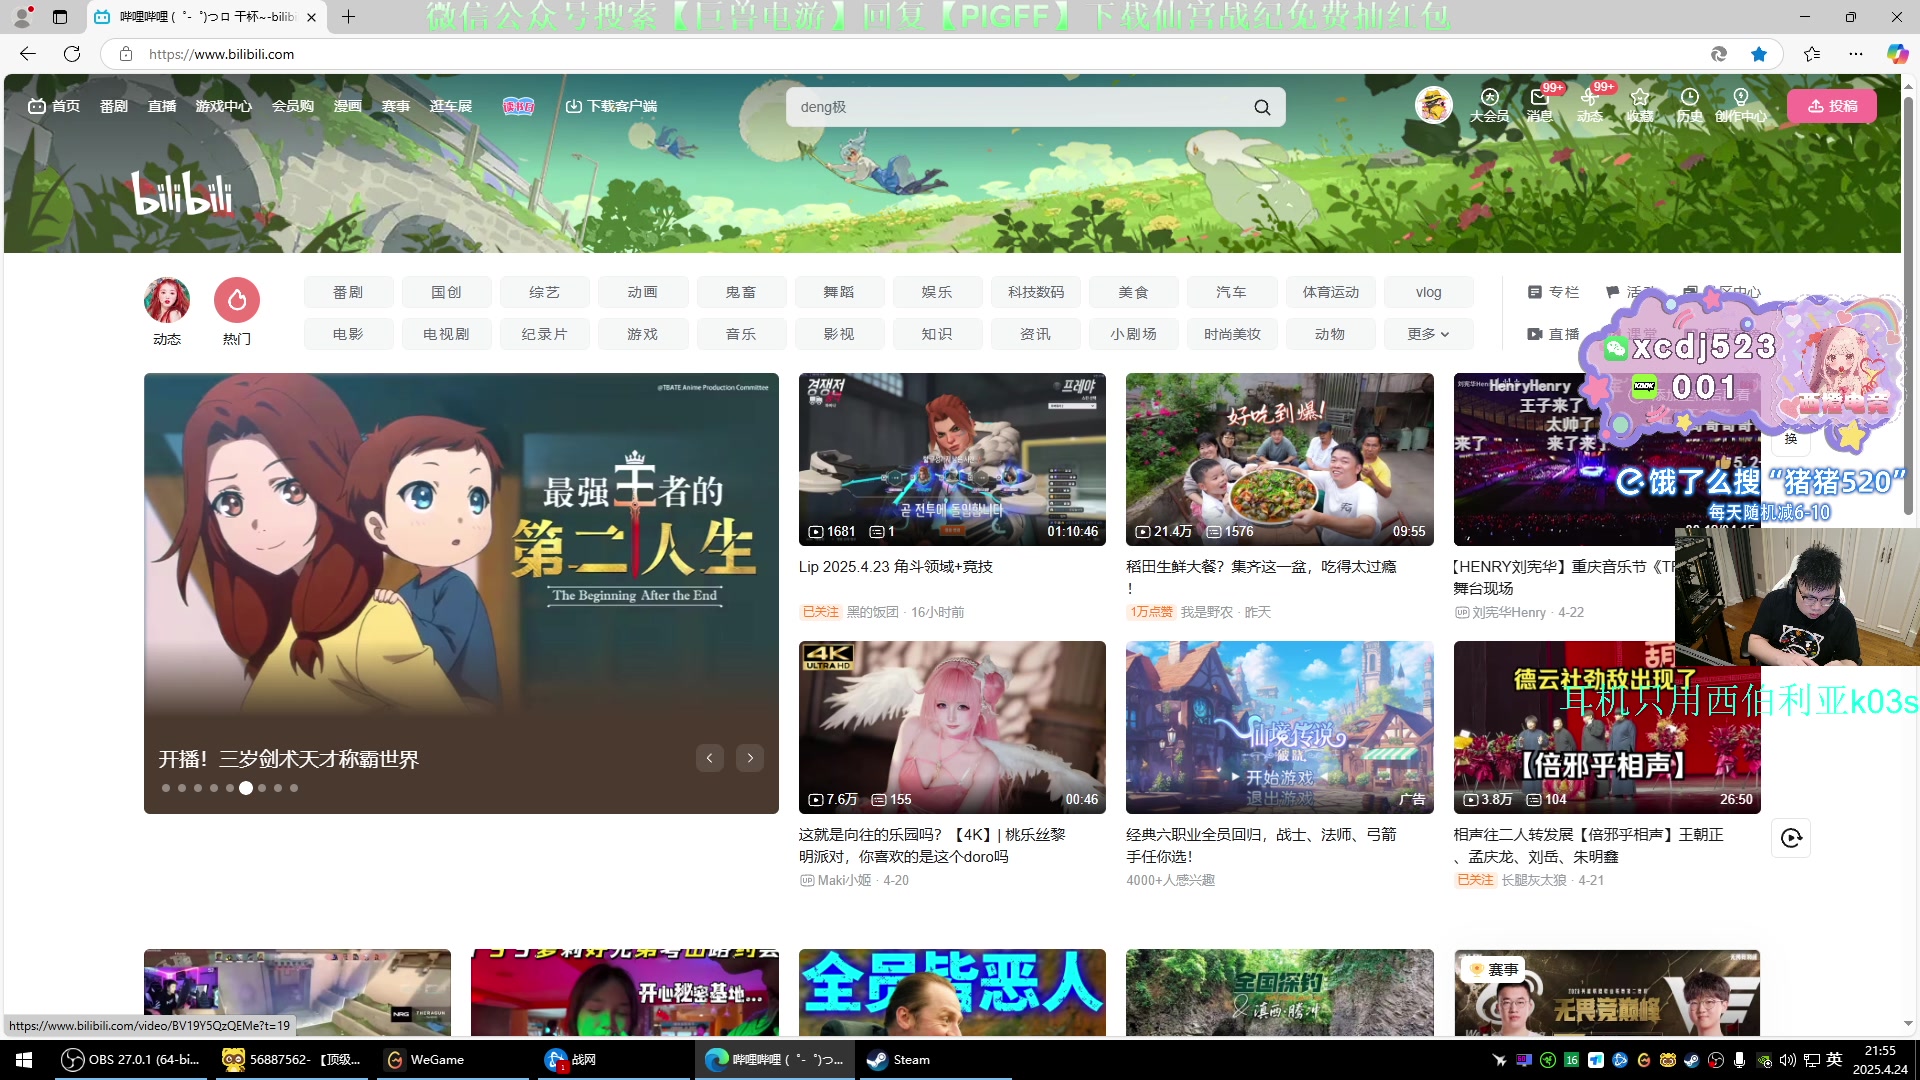Refresh the browser page

[72, 54]
